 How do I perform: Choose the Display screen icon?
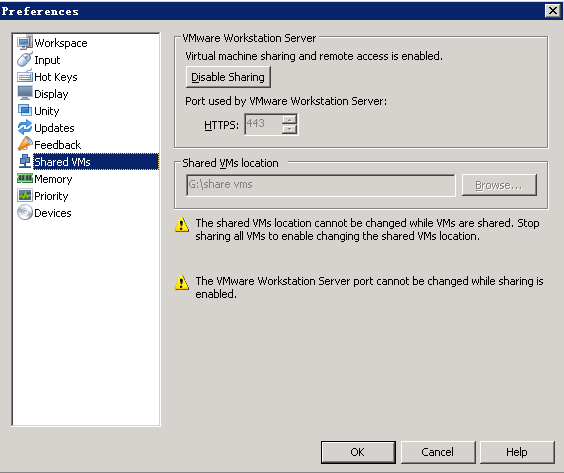(25, 94)
